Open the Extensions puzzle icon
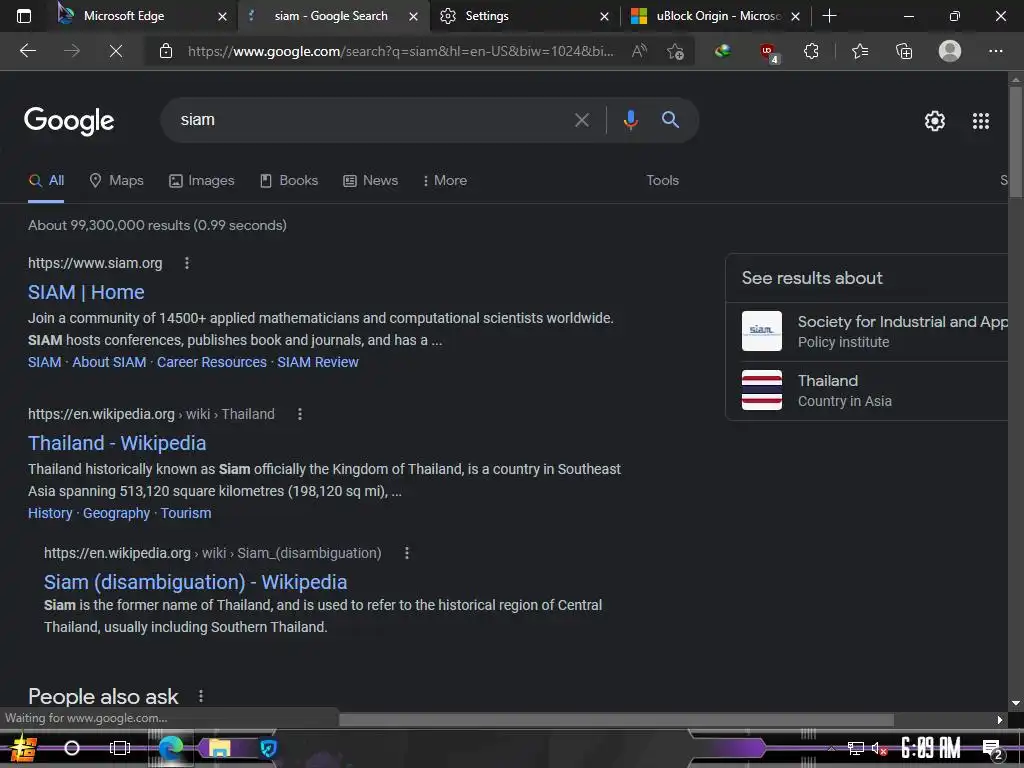The height and width of the screenshot is (768, 1024). tap(811, 51)
